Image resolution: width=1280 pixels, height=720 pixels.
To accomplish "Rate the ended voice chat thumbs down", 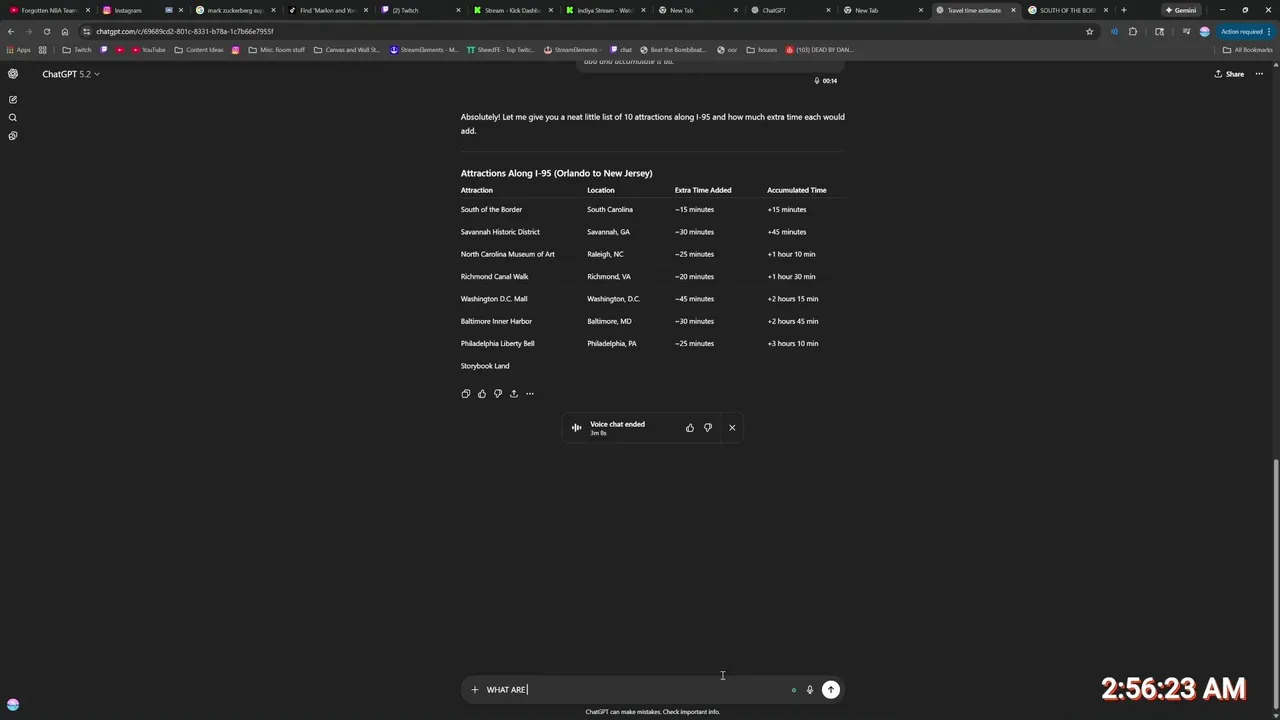I will click(x=708, y=428).
